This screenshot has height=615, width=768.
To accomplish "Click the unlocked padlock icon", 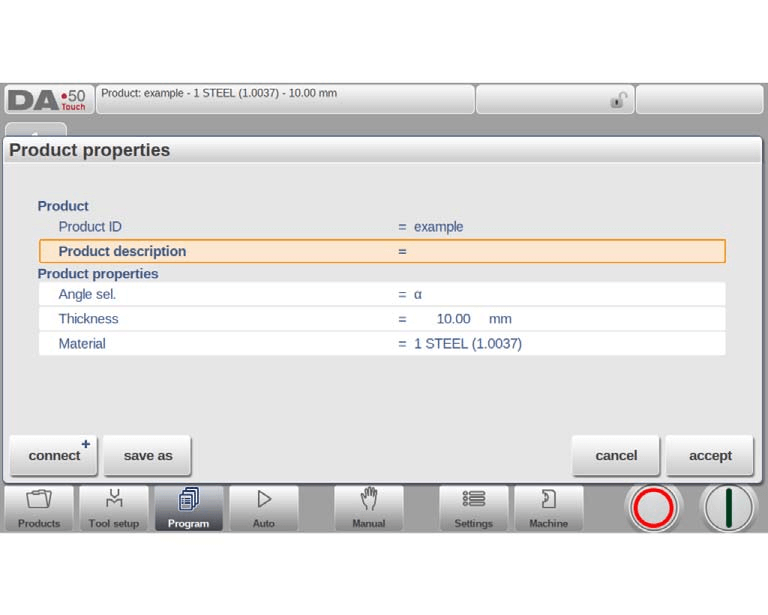I will click(619, 100).
